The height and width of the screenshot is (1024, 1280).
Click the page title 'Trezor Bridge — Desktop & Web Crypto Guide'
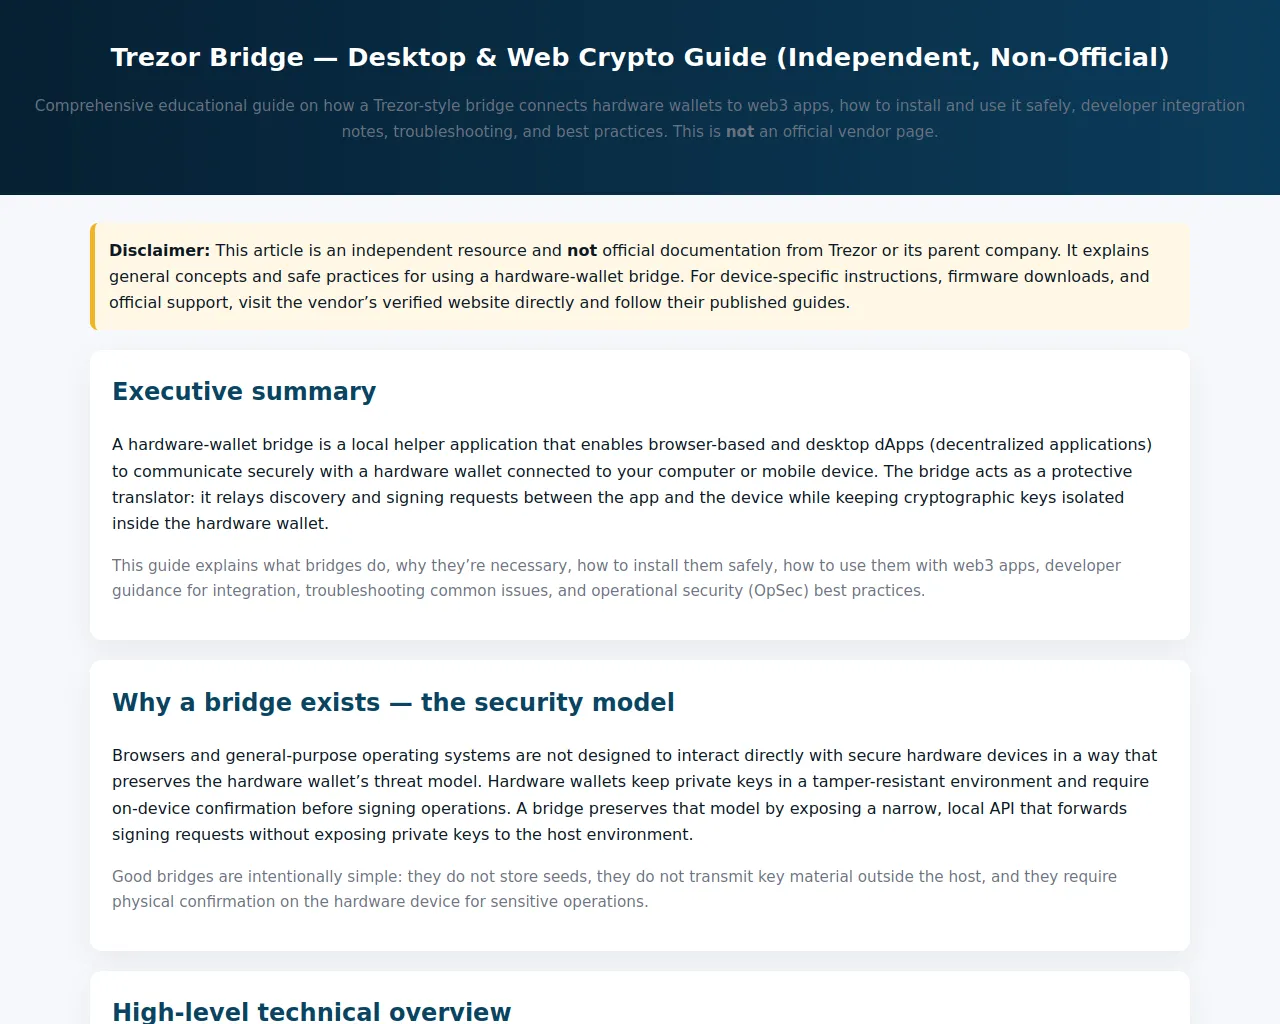click(640, 57)
